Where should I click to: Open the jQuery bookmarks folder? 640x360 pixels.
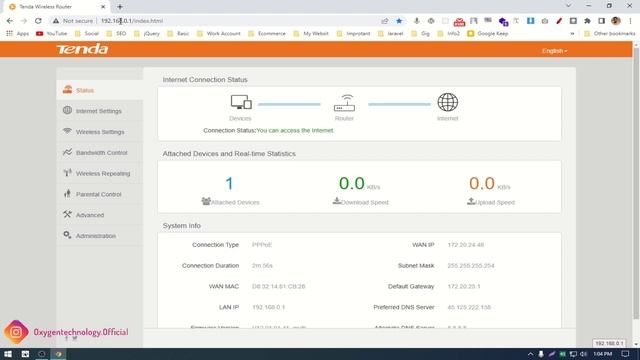pos(147,33)
